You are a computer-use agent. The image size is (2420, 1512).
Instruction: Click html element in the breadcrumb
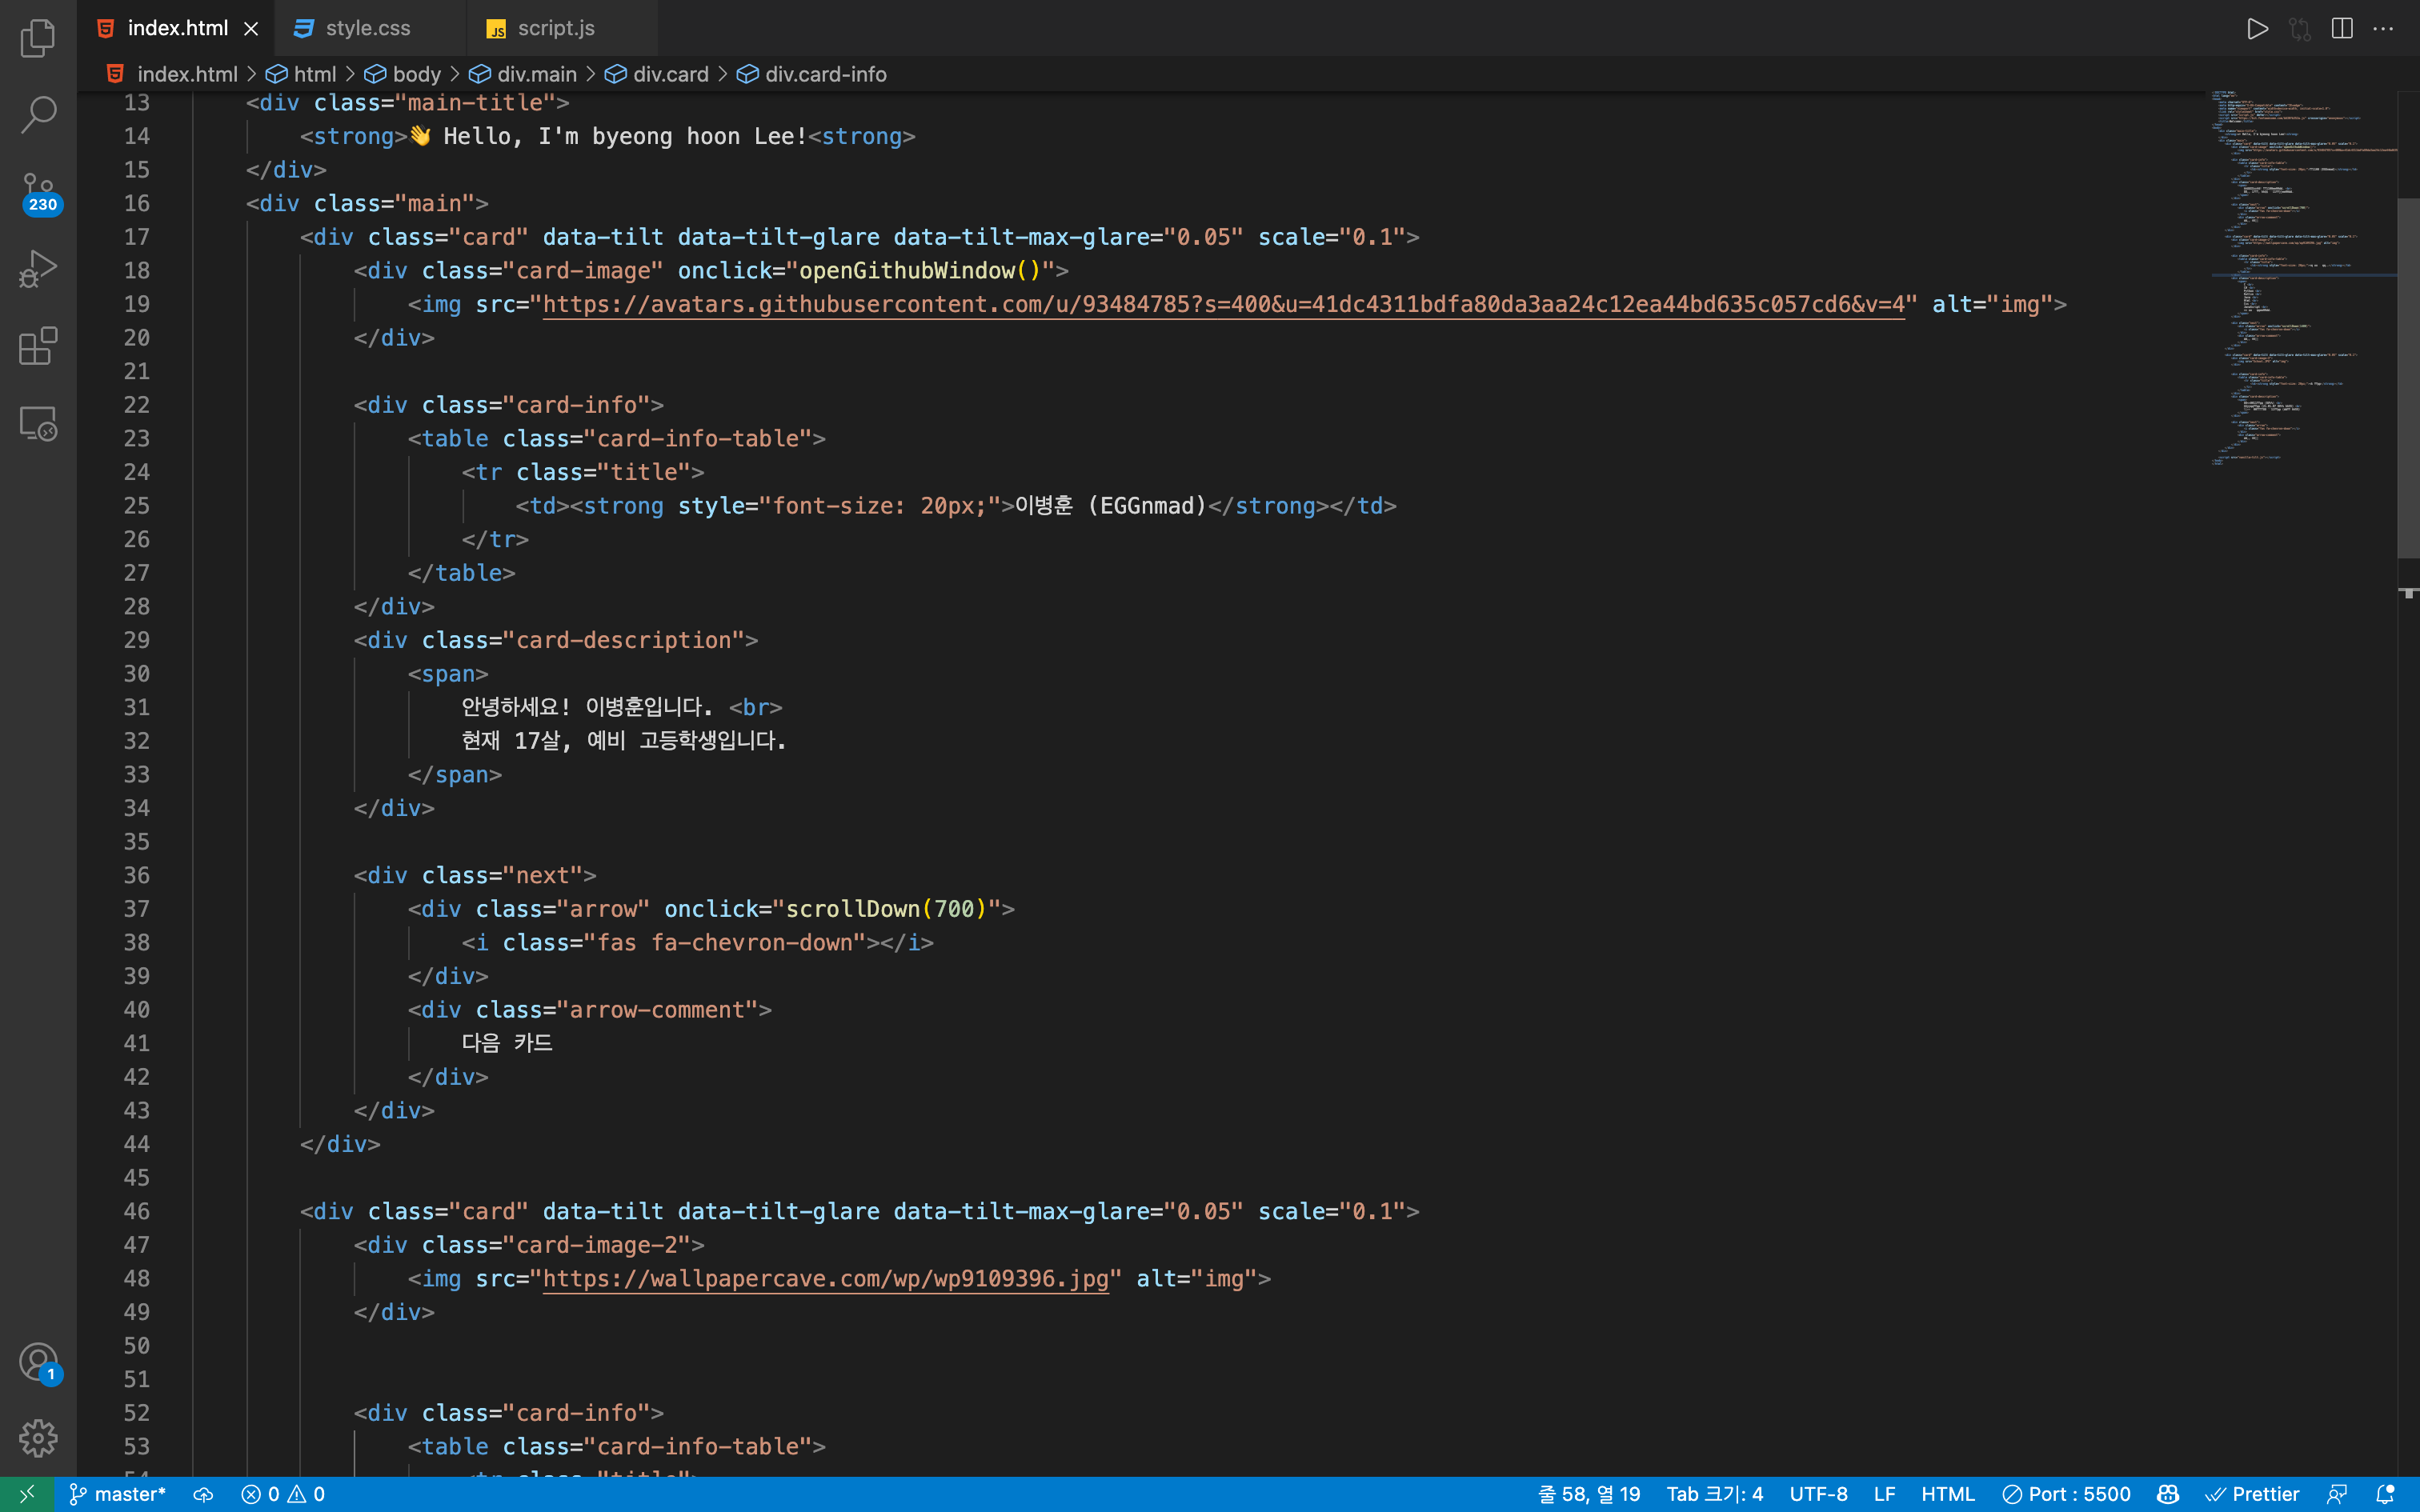click(x=314, y=74)
